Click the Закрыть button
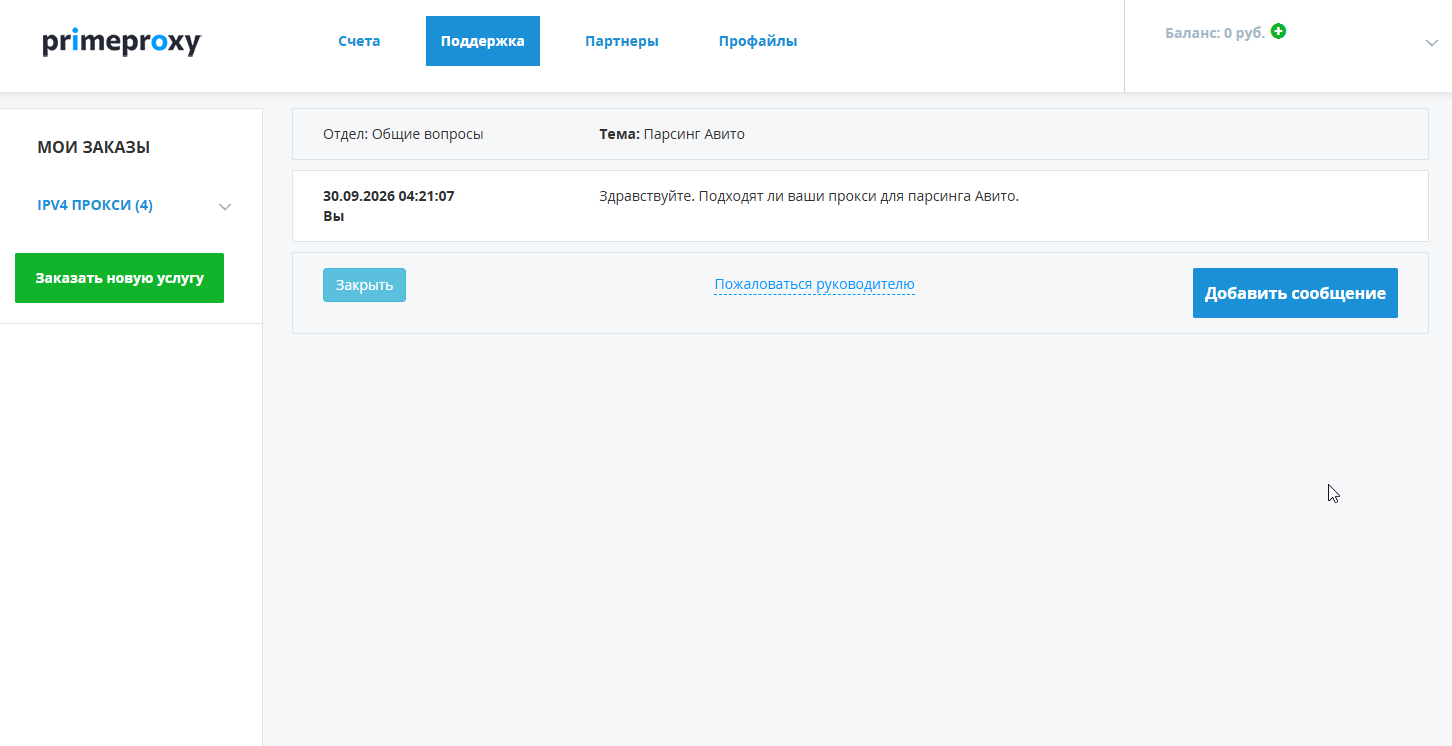The width and height of the screenshot is (1452, 746). click(x=364, y=285)
